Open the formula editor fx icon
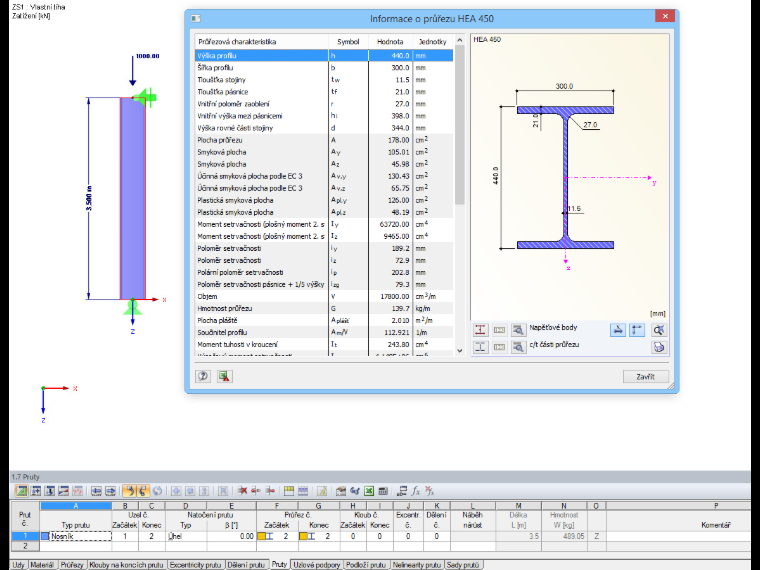The height and width of the screenshot is (570, 760). coord(415,491)
